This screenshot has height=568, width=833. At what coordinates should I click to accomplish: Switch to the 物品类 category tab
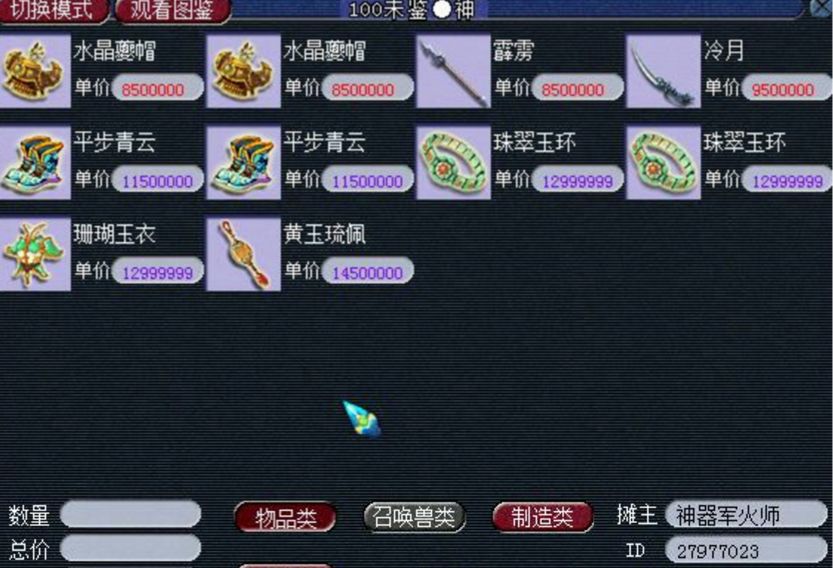pyautogui.click(x=285, y=517)
